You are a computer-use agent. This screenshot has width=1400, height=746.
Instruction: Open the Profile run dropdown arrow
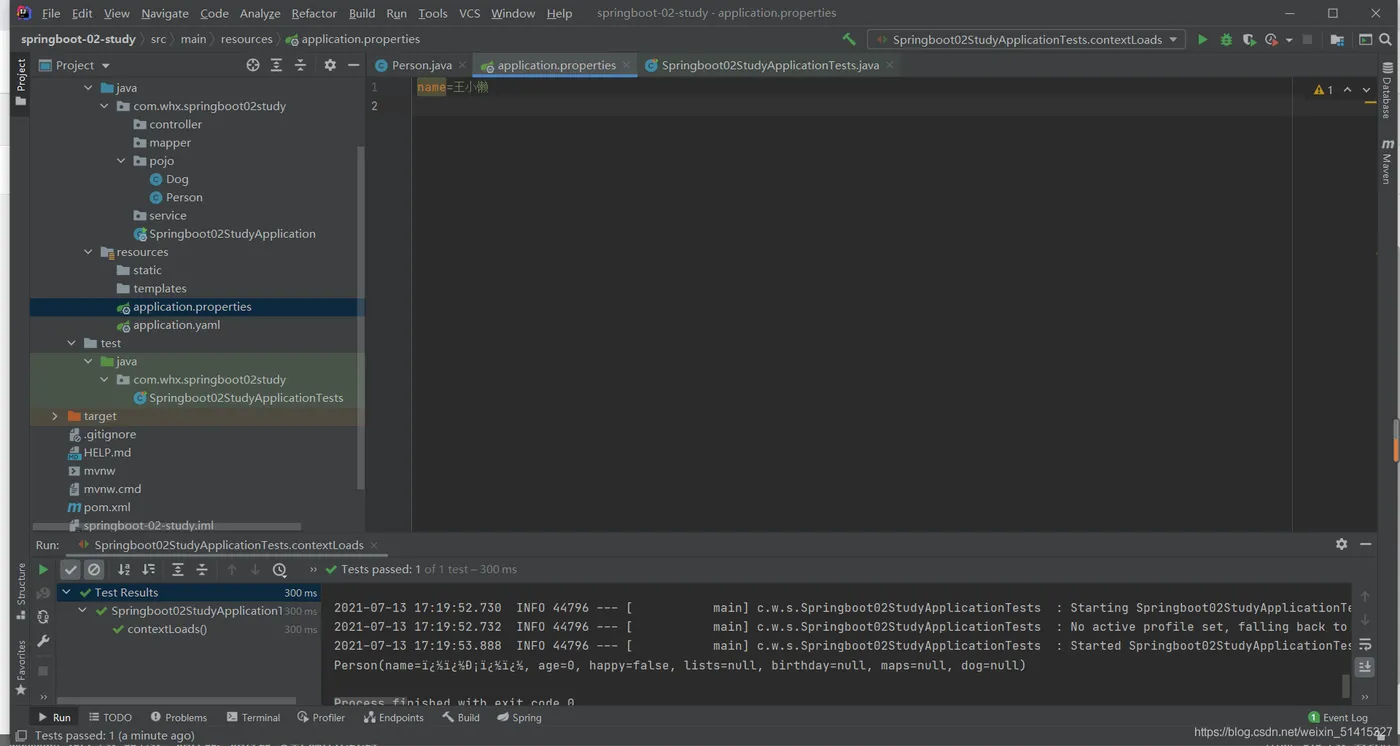coord(1289,40)
